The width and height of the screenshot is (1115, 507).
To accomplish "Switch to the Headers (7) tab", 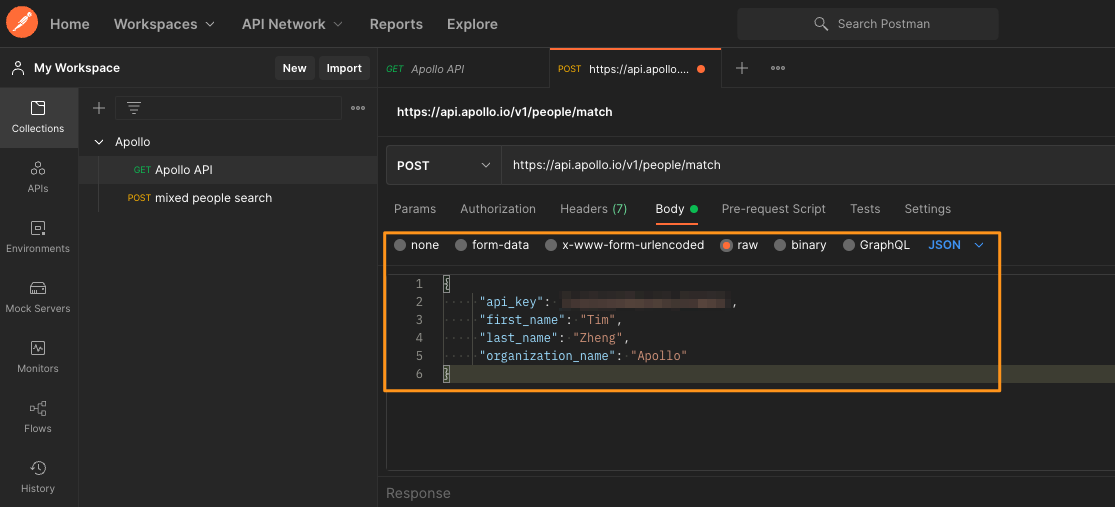I will [594, 209].
